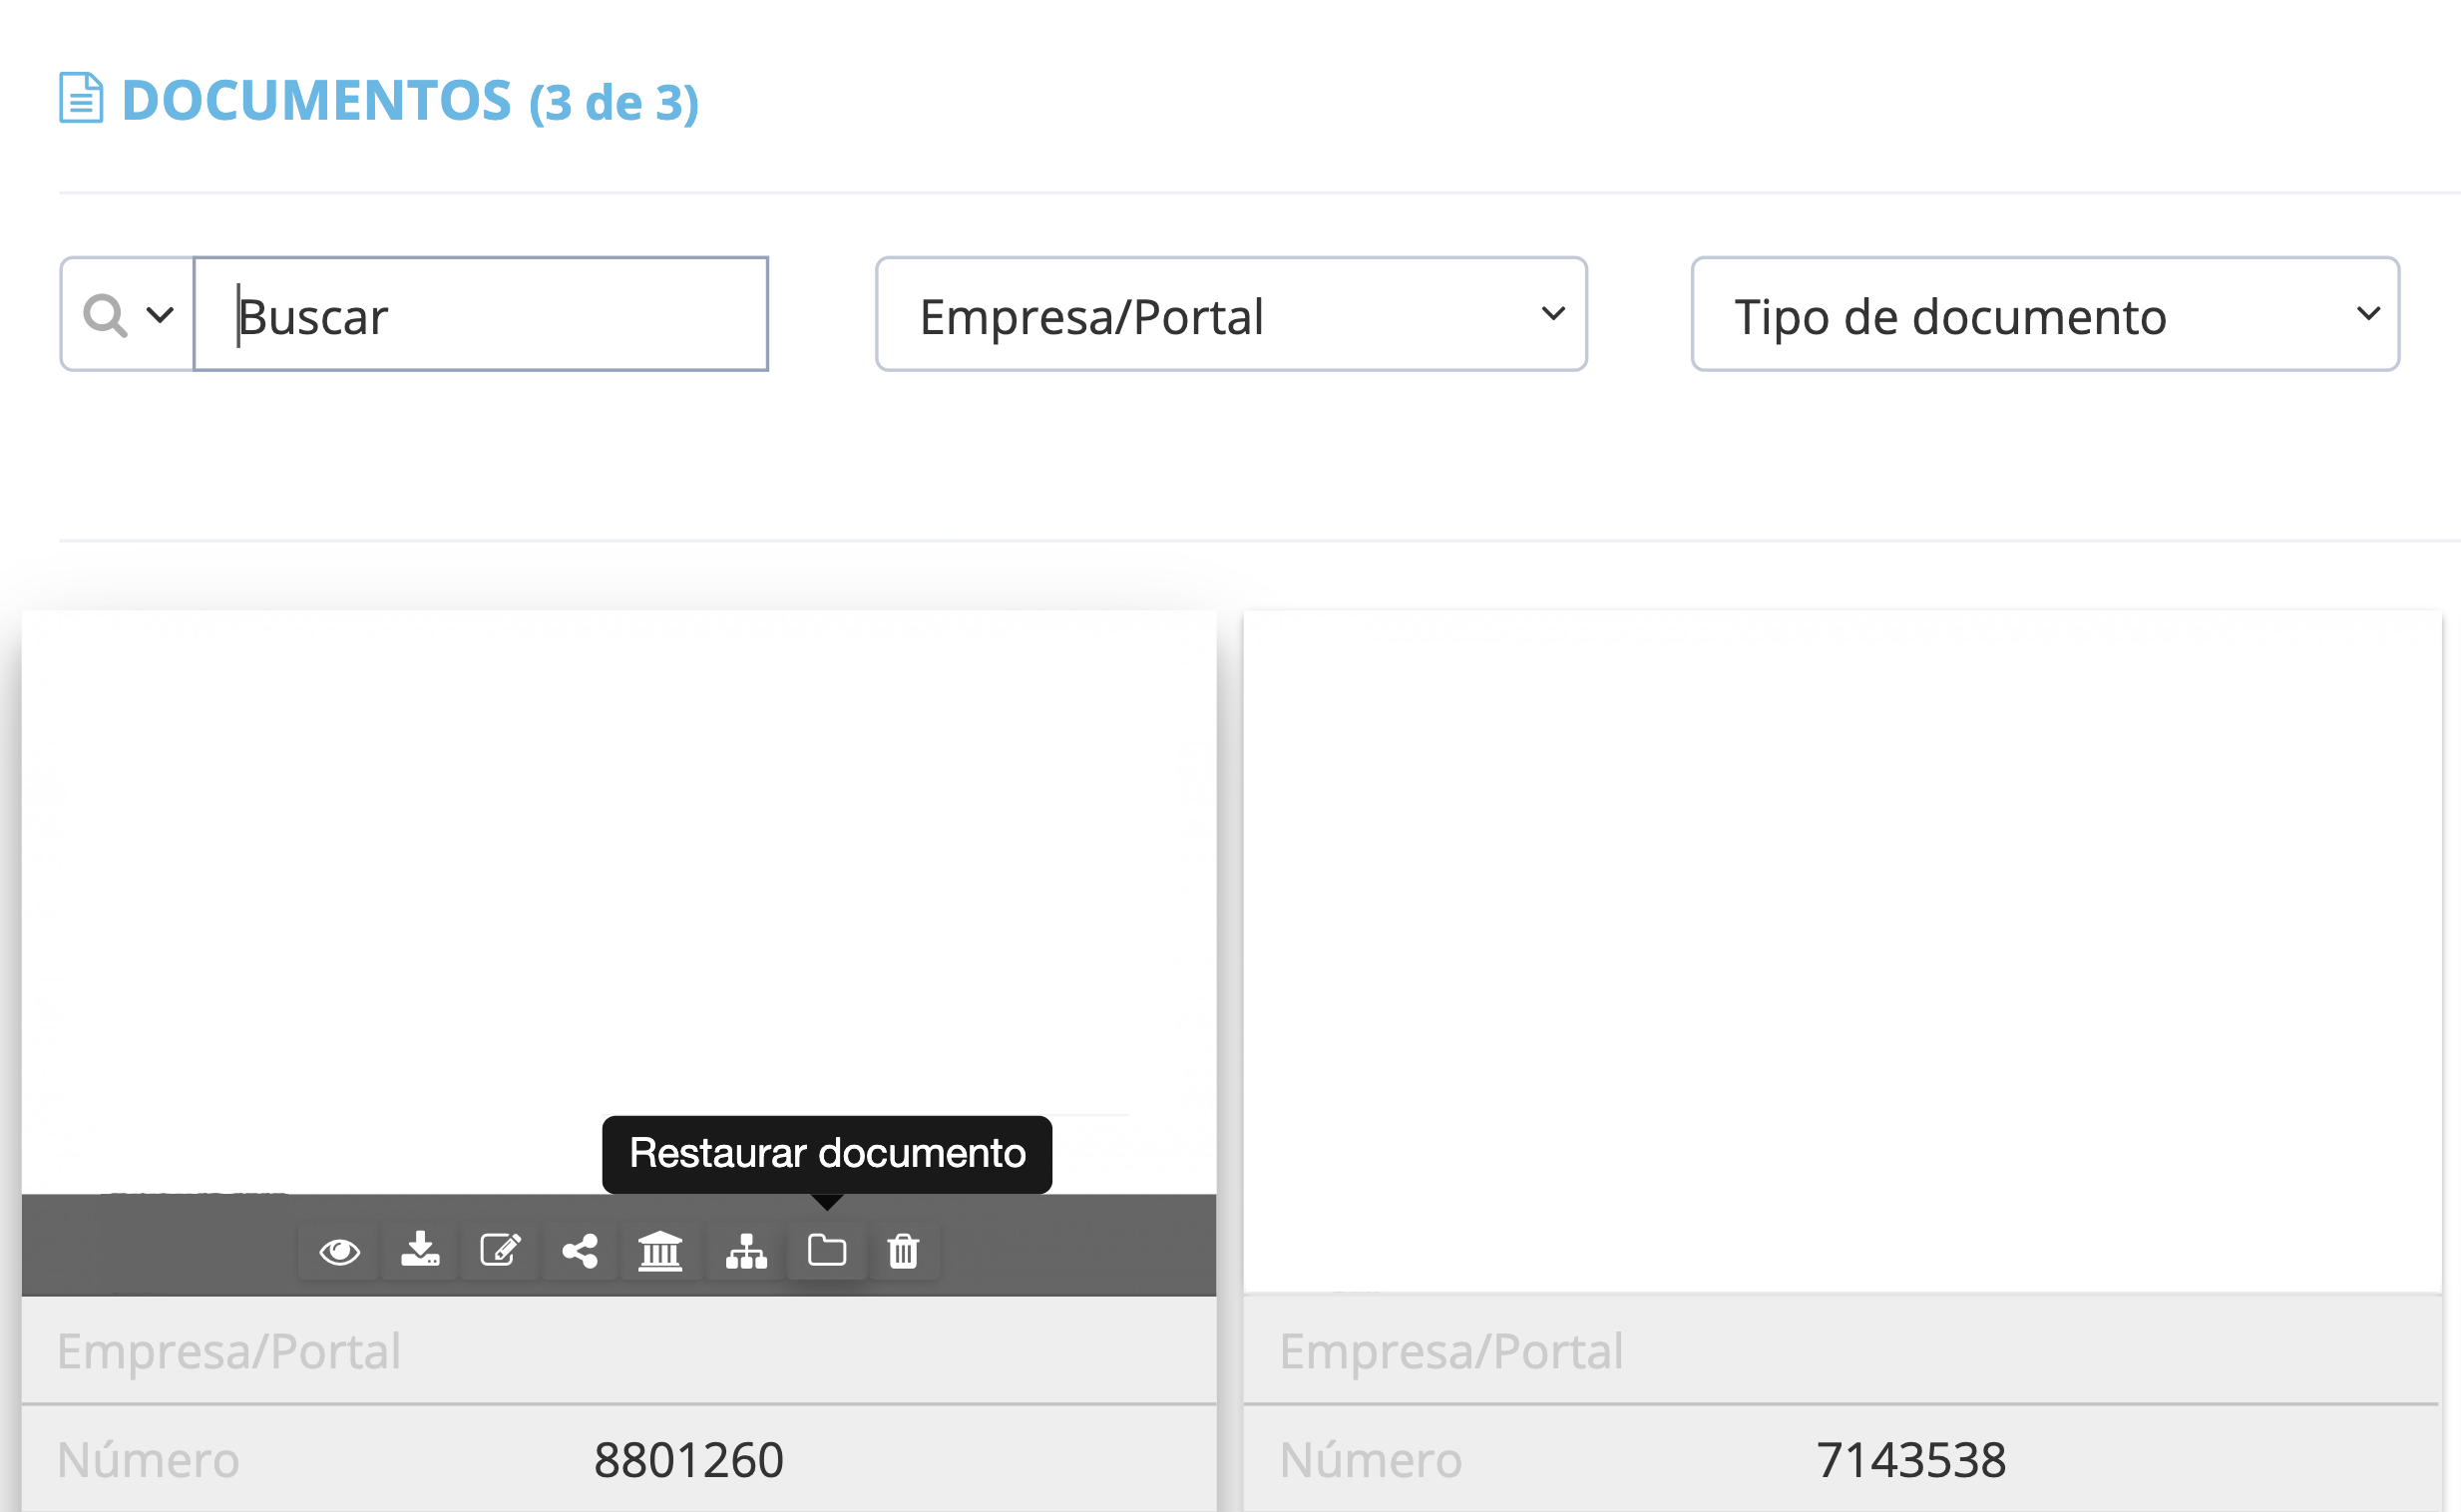This screenshot has width=2461, height=1512.
Task: Open the preview thumbnail of document 8801260
Action: [619, 903]
